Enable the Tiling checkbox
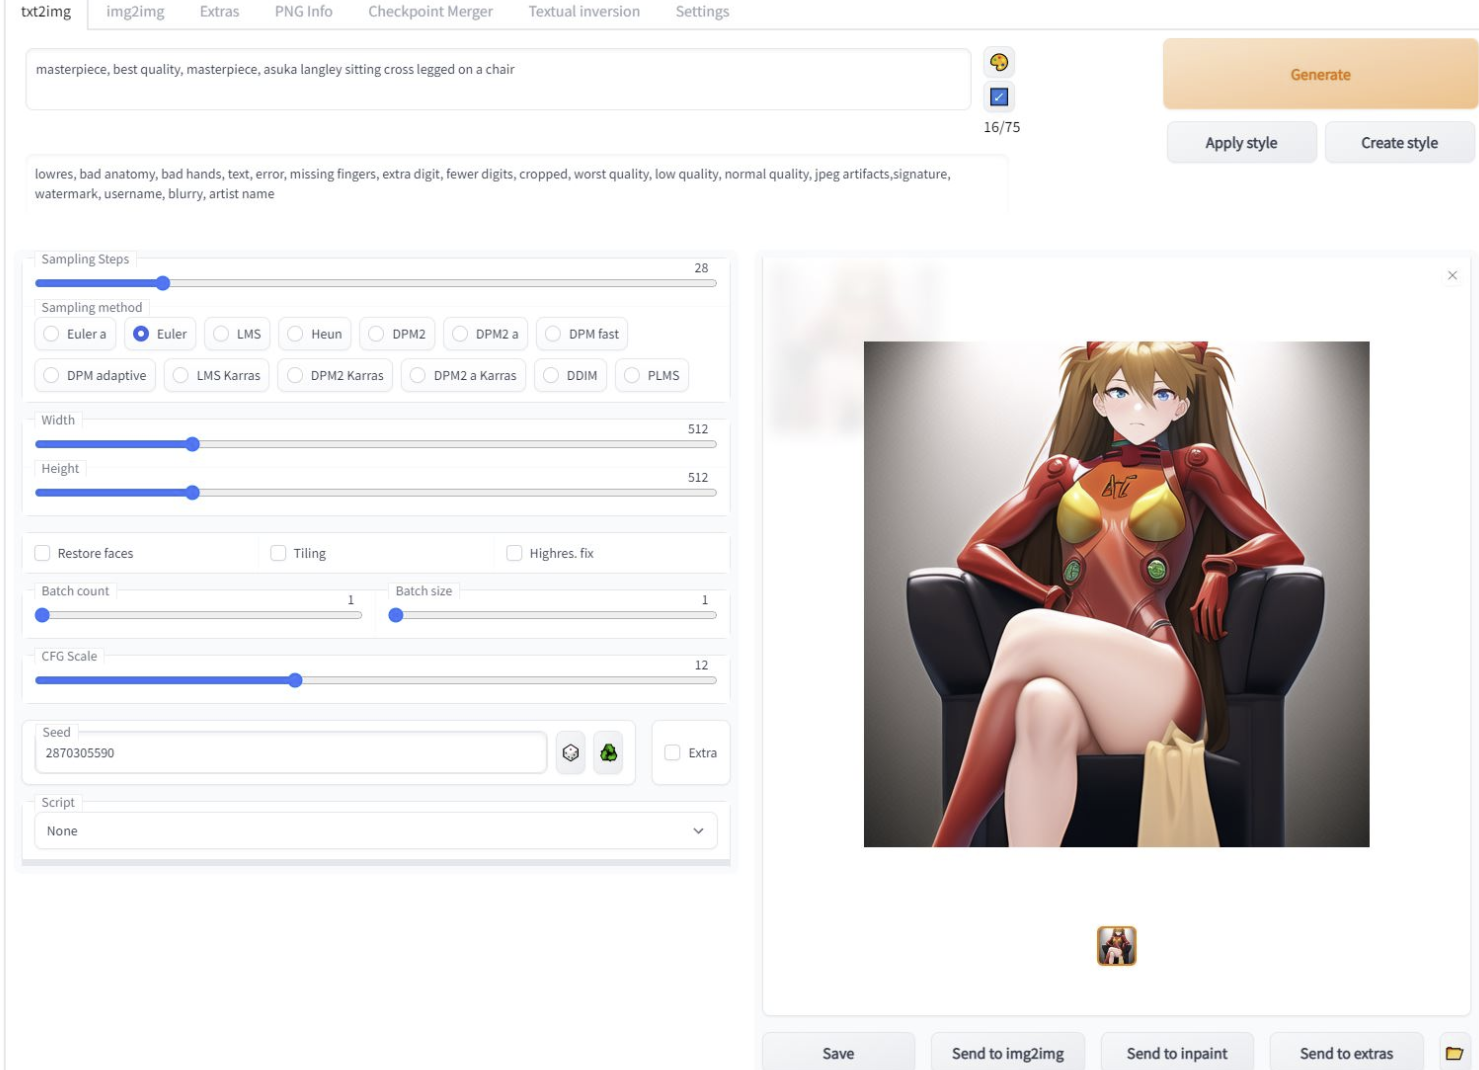The width and height of the screenshot is (1479, 1070). pyautogui.click(x=279, y=553)
